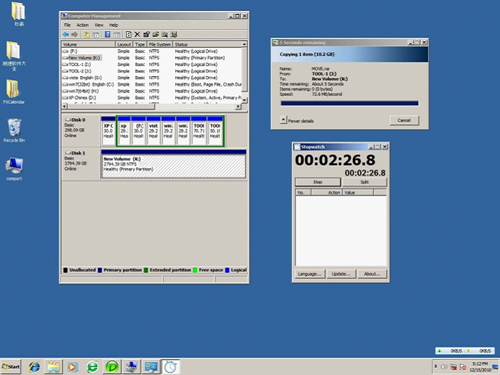Screen dimensions: 500x375
Task: Click the network tray icon with red mark
Action: (453, 367)
